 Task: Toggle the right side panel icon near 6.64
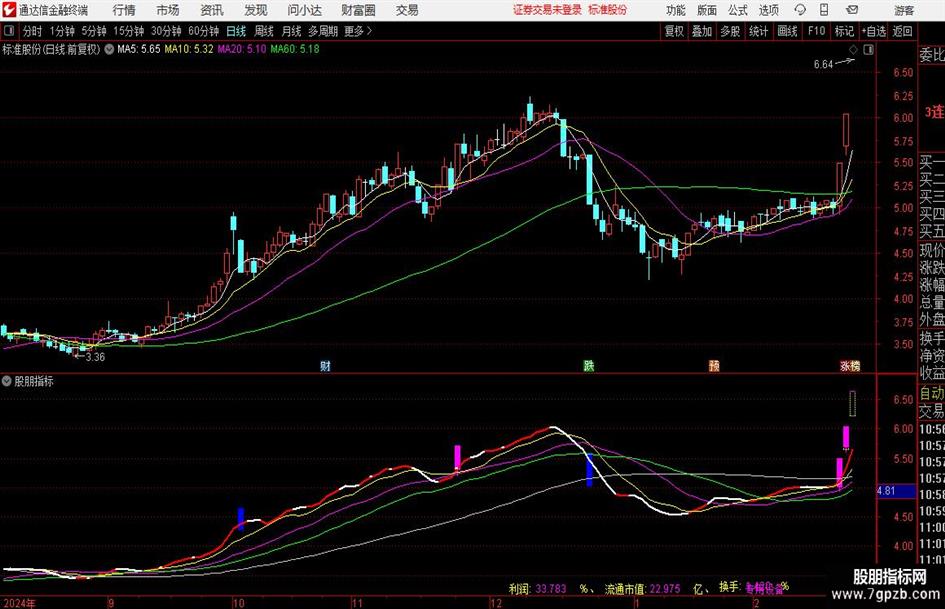(x=868, y=49)
